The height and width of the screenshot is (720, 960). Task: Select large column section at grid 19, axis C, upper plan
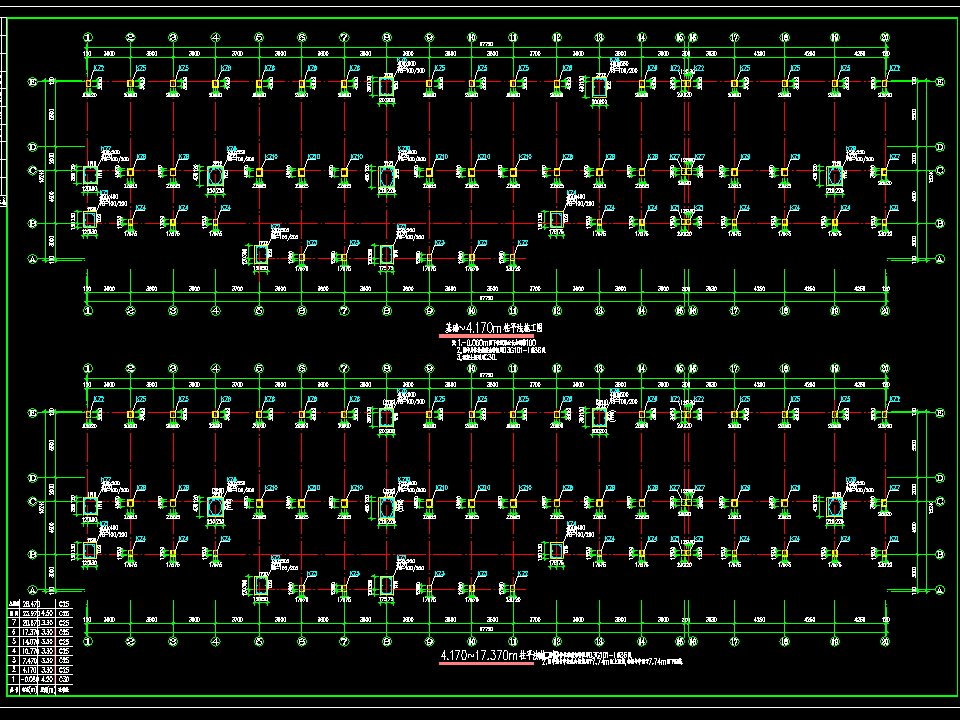coord(835,175)
